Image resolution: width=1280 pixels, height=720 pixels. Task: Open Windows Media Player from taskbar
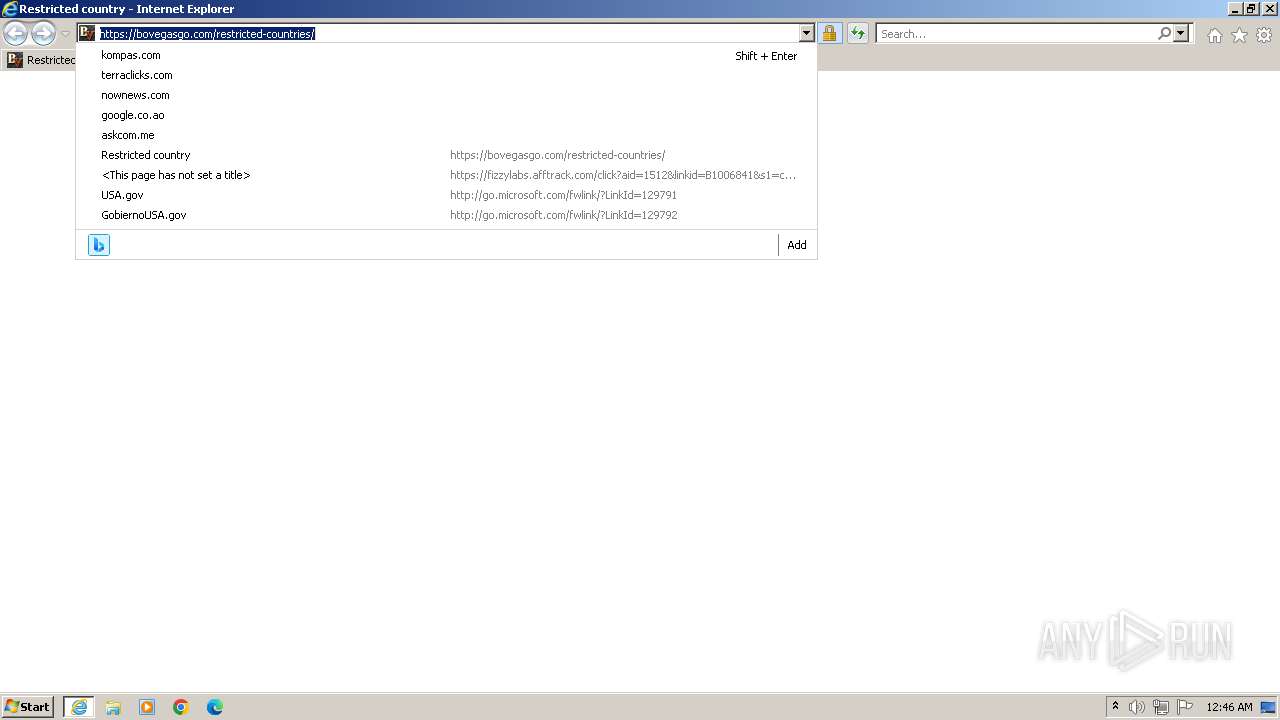147,707
